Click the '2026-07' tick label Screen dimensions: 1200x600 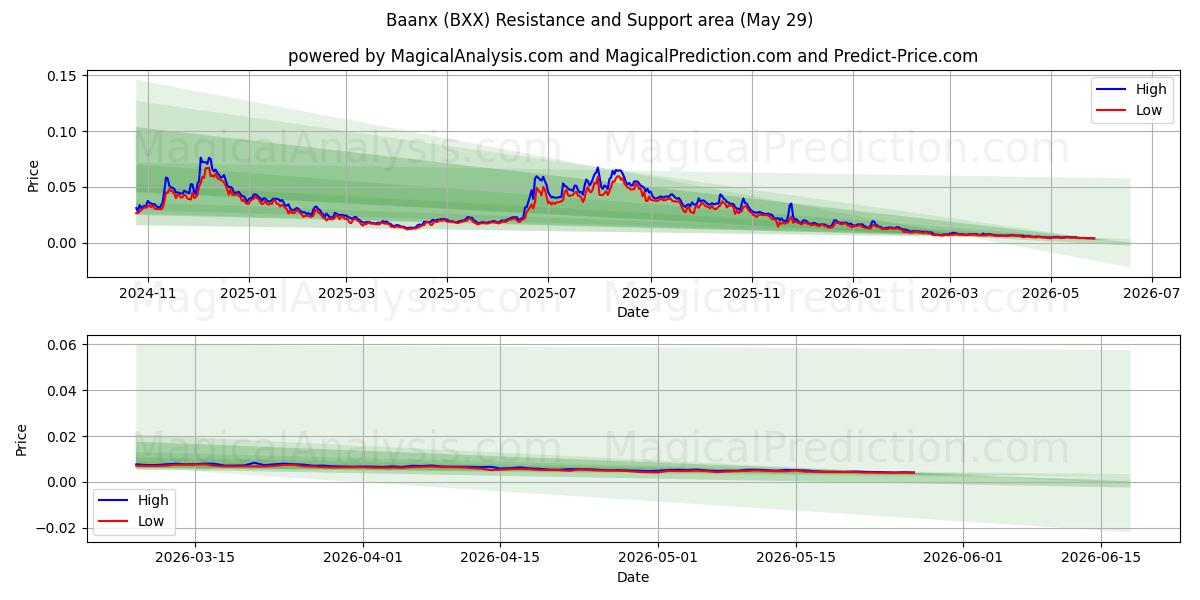(1152, 294)
